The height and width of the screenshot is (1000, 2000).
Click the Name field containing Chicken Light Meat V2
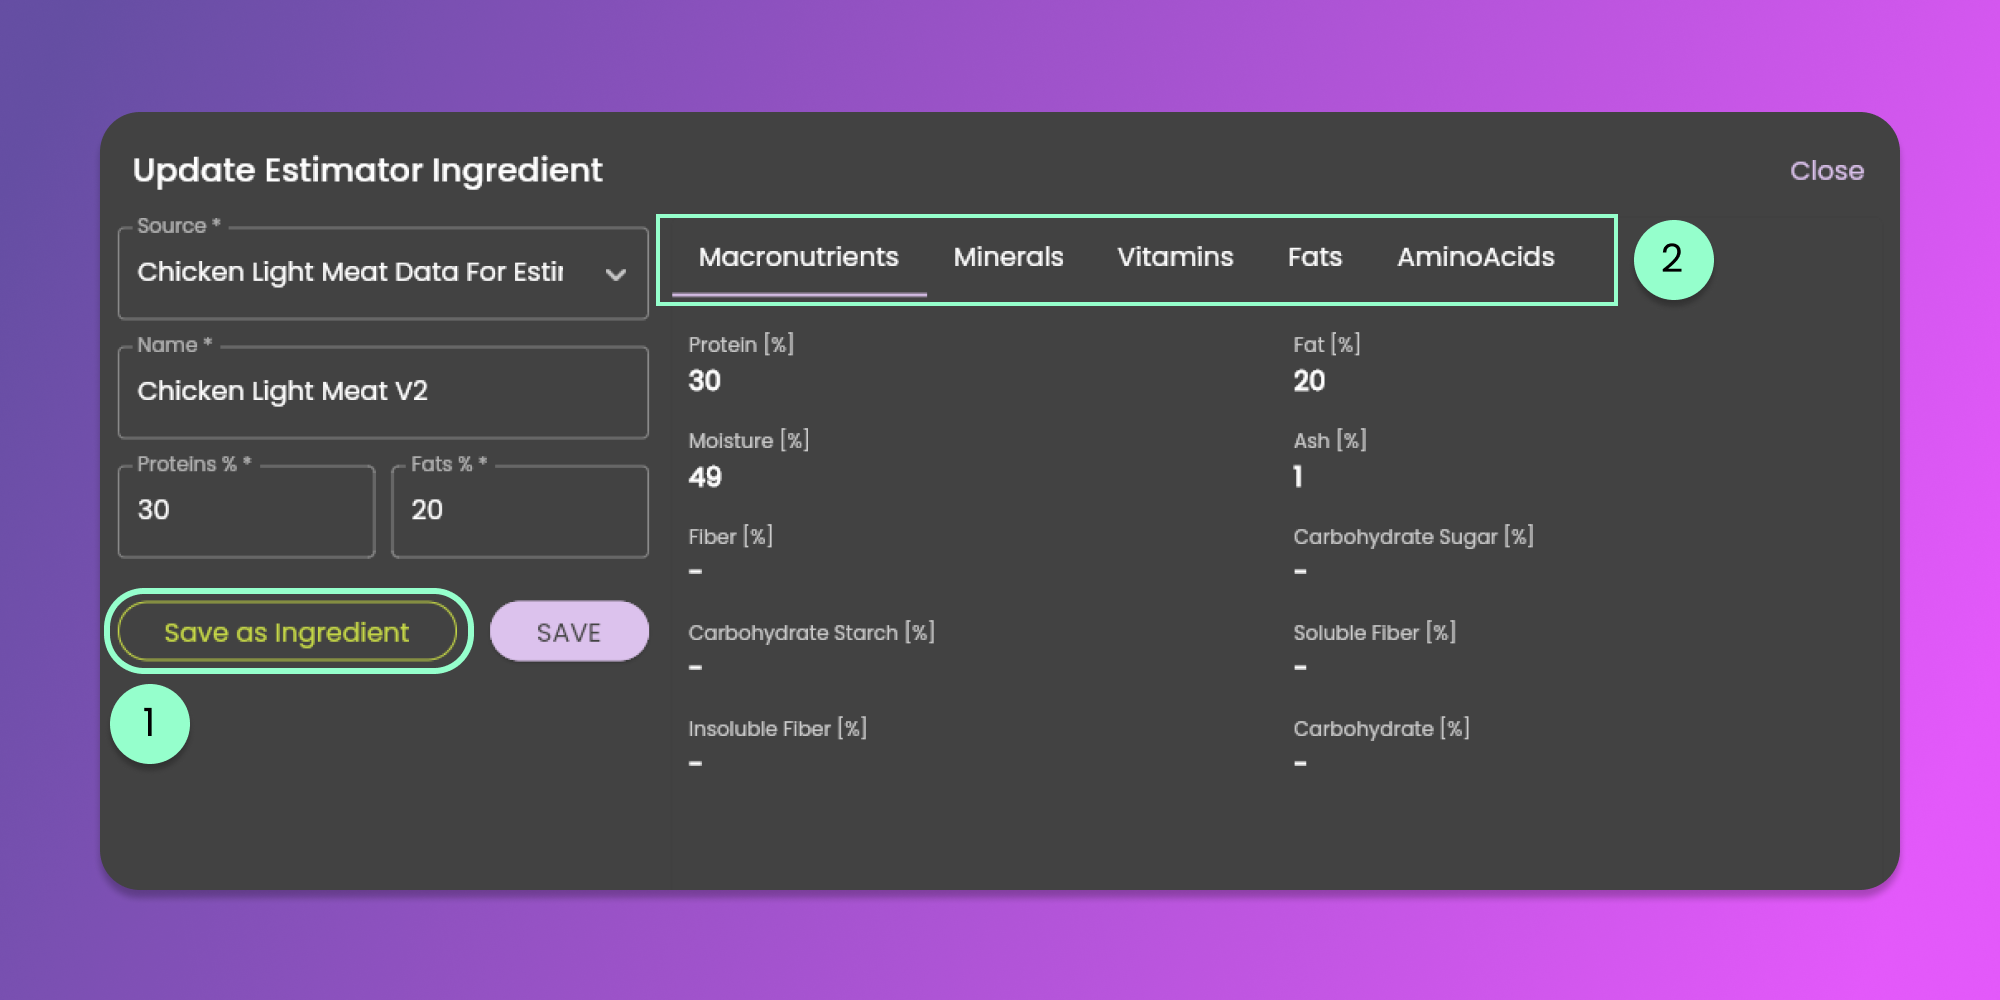(x=382, y=392)
